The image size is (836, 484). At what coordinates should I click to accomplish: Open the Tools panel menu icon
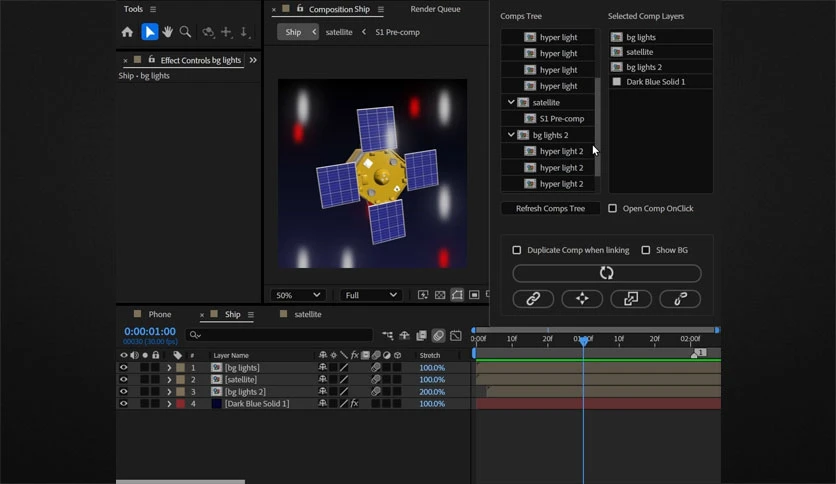tap(153, 9)
